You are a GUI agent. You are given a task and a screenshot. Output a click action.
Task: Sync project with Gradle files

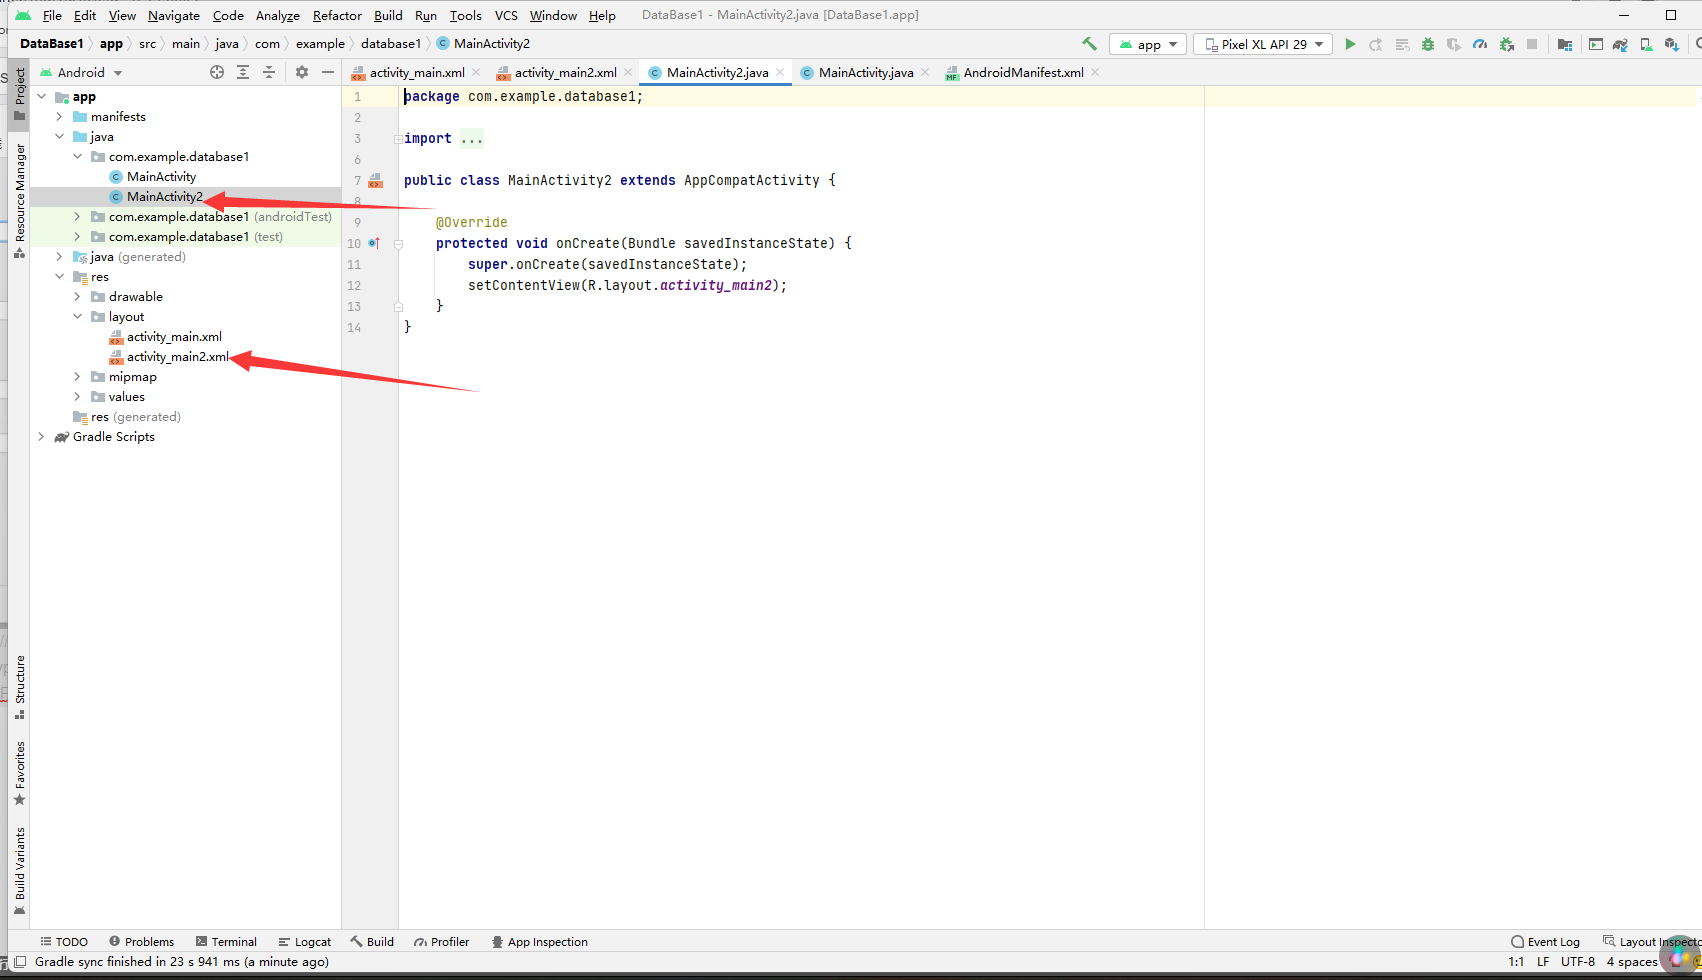click(1621, 44)
